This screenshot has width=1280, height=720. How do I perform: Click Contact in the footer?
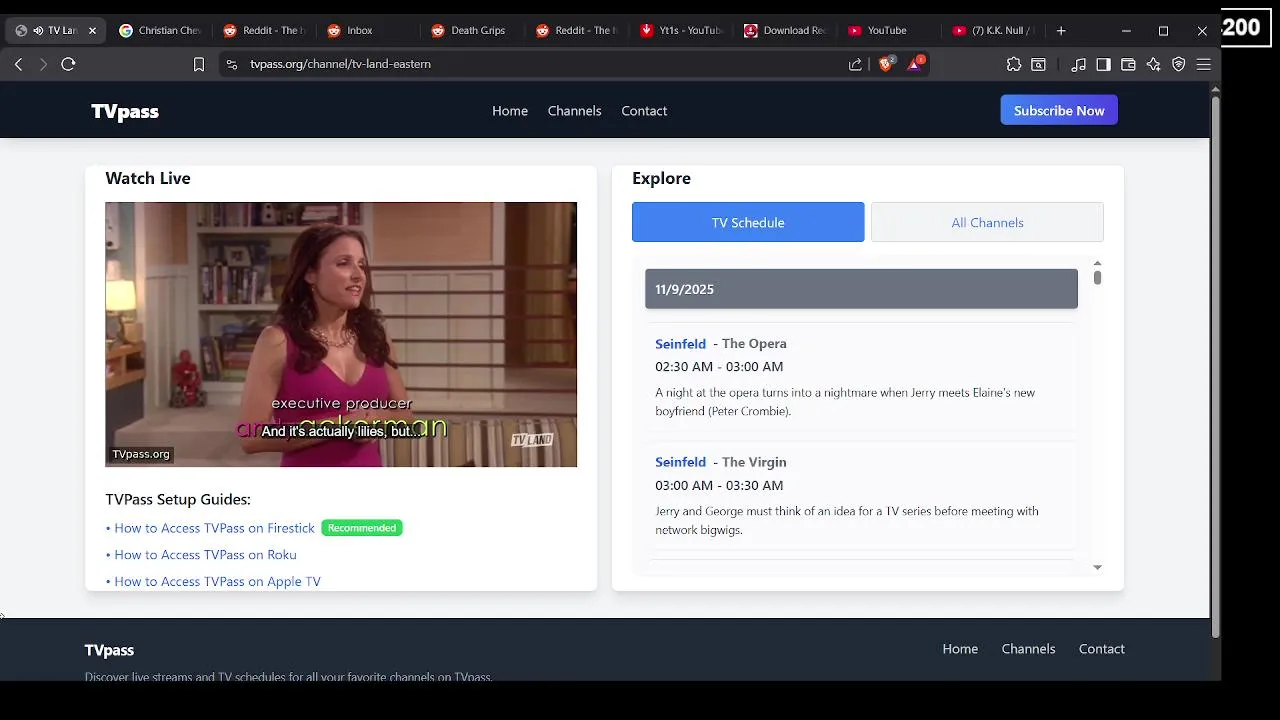click(x=1101, y=649)
